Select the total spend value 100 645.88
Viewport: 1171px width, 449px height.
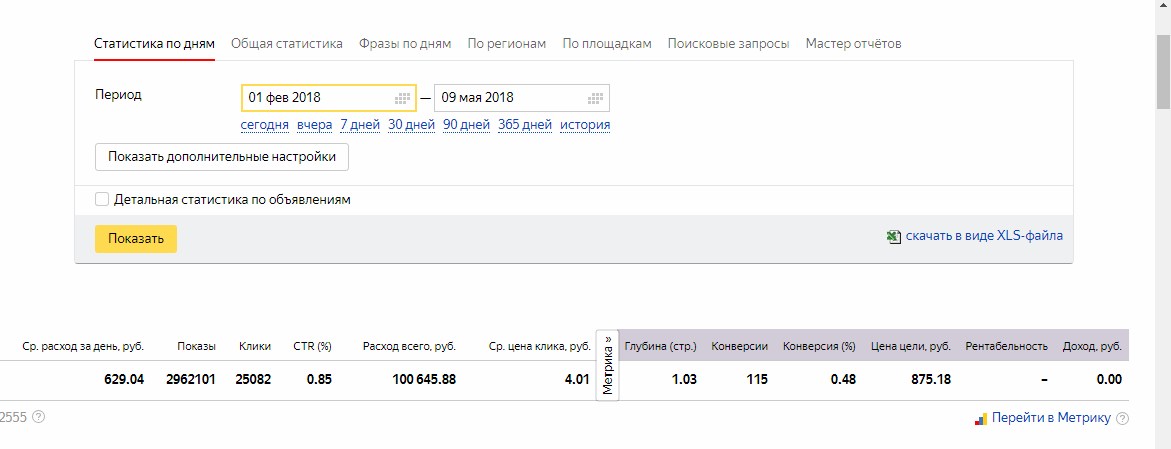pos(424,380)
